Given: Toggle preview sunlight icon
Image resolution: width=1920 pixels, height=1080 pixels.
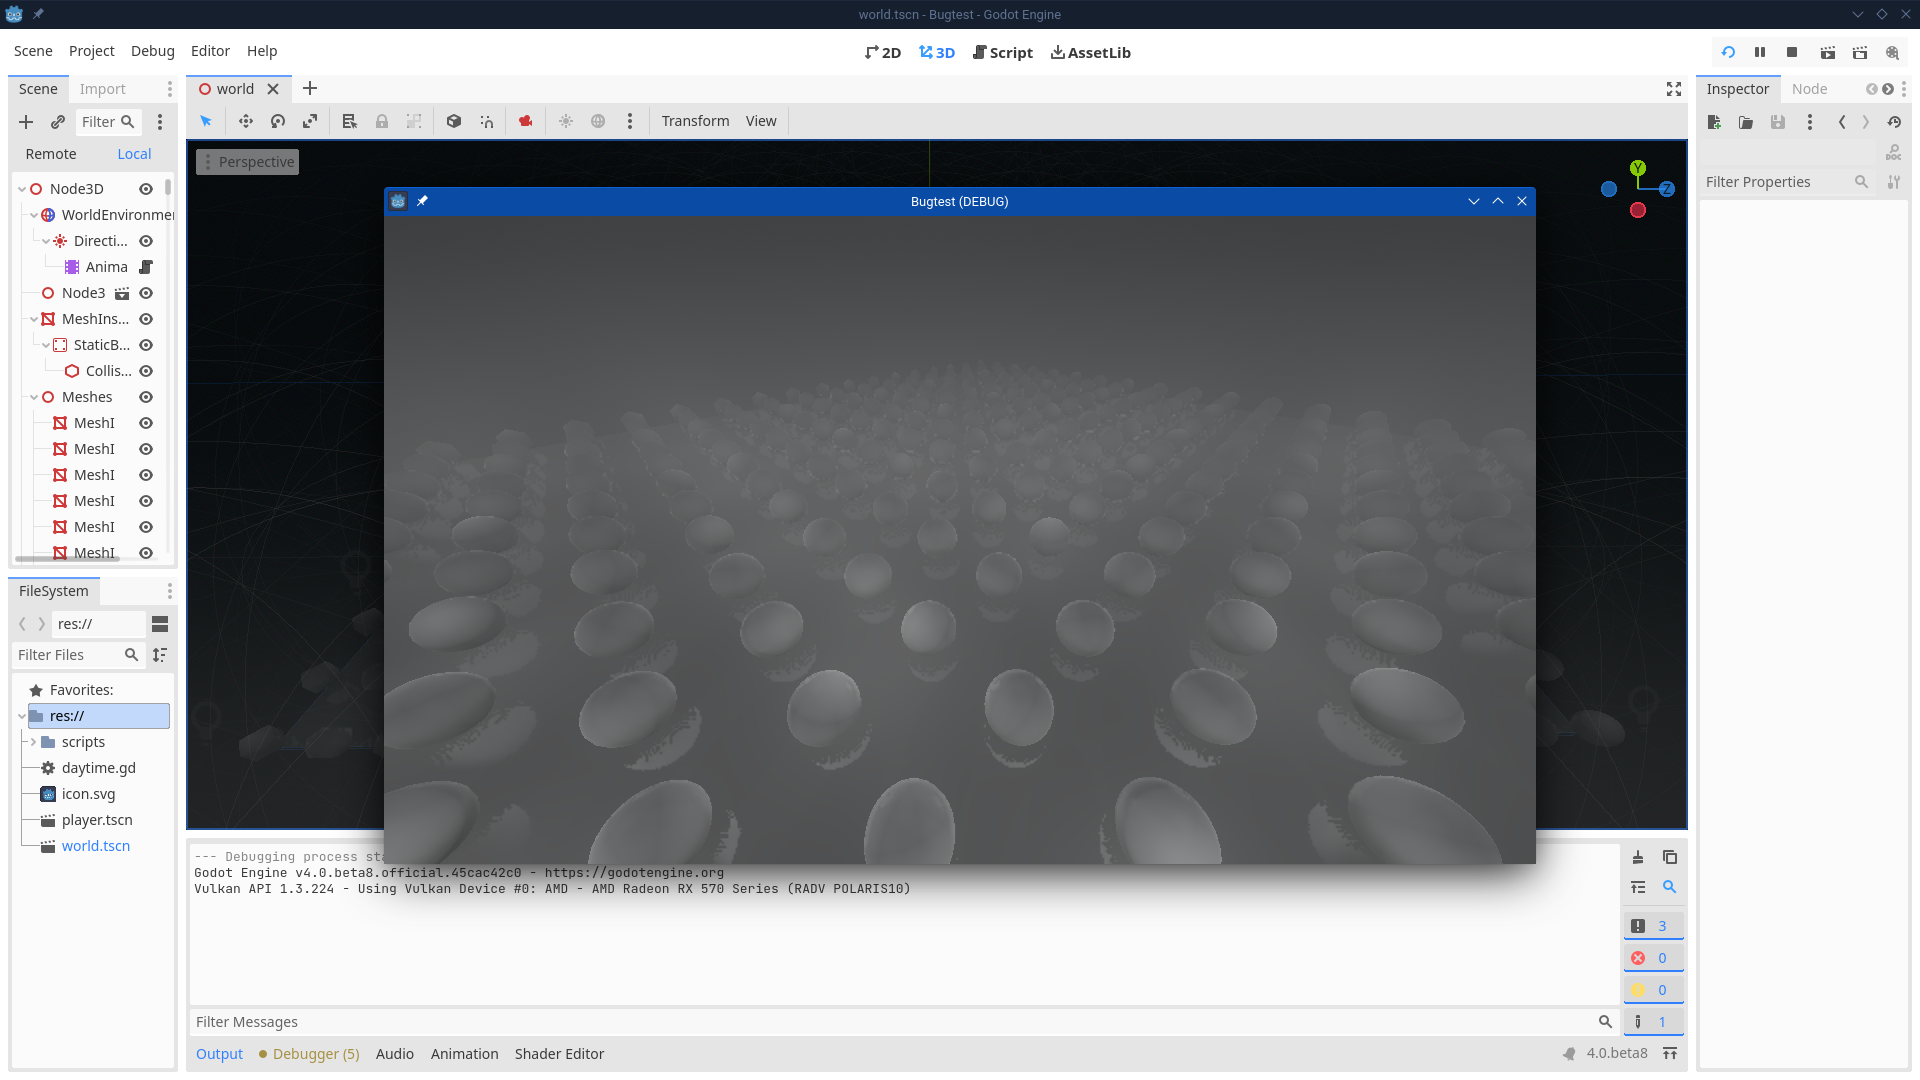Looking at the screenshot, I should pos(566,121).
